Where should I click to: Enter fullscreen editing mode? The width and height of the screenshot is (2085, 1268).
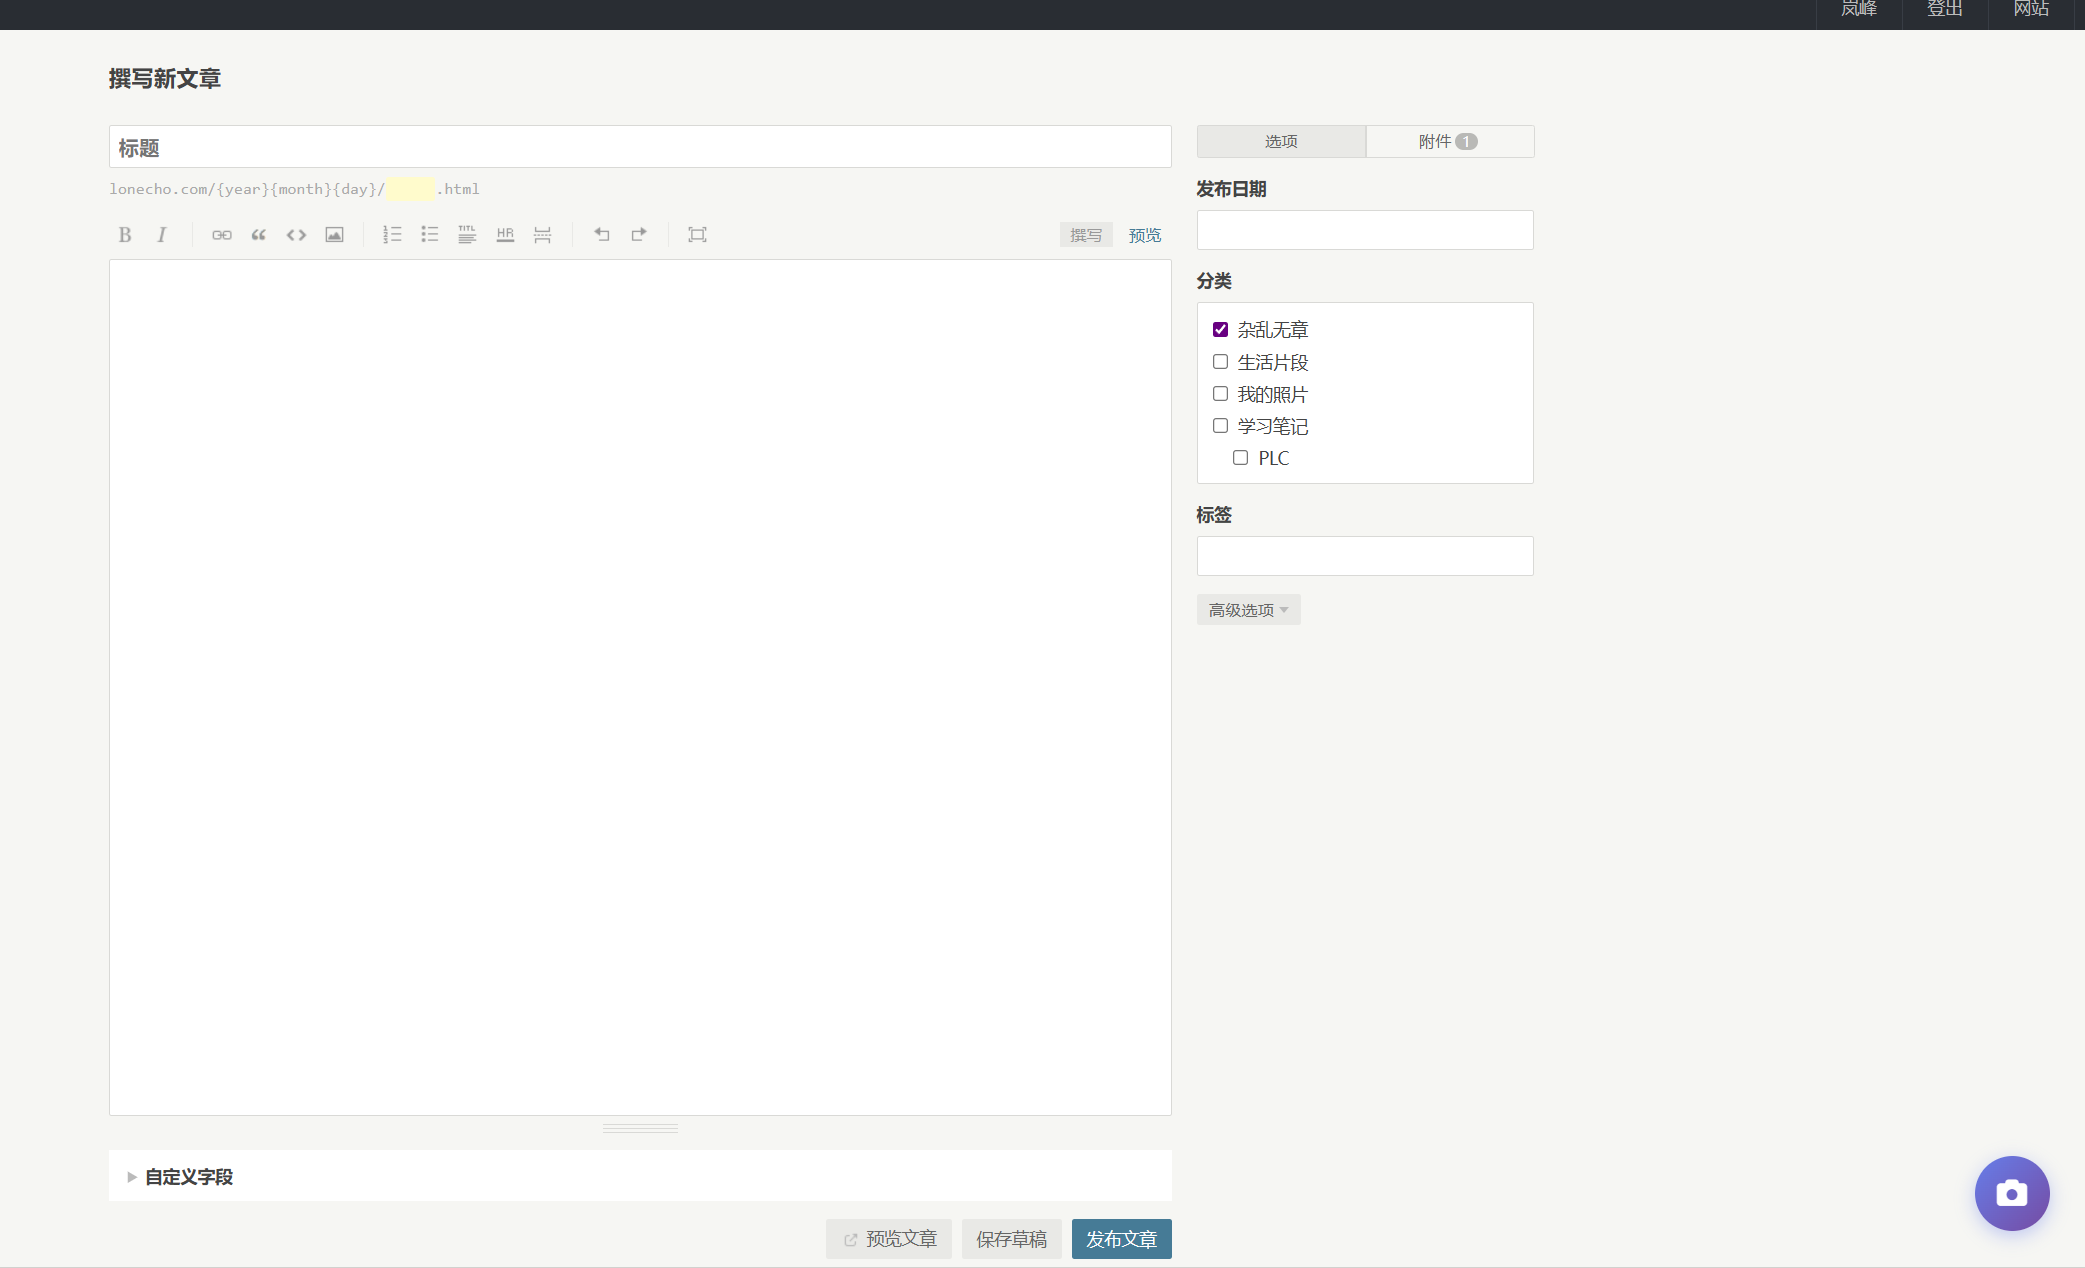[x=697, y=235]
